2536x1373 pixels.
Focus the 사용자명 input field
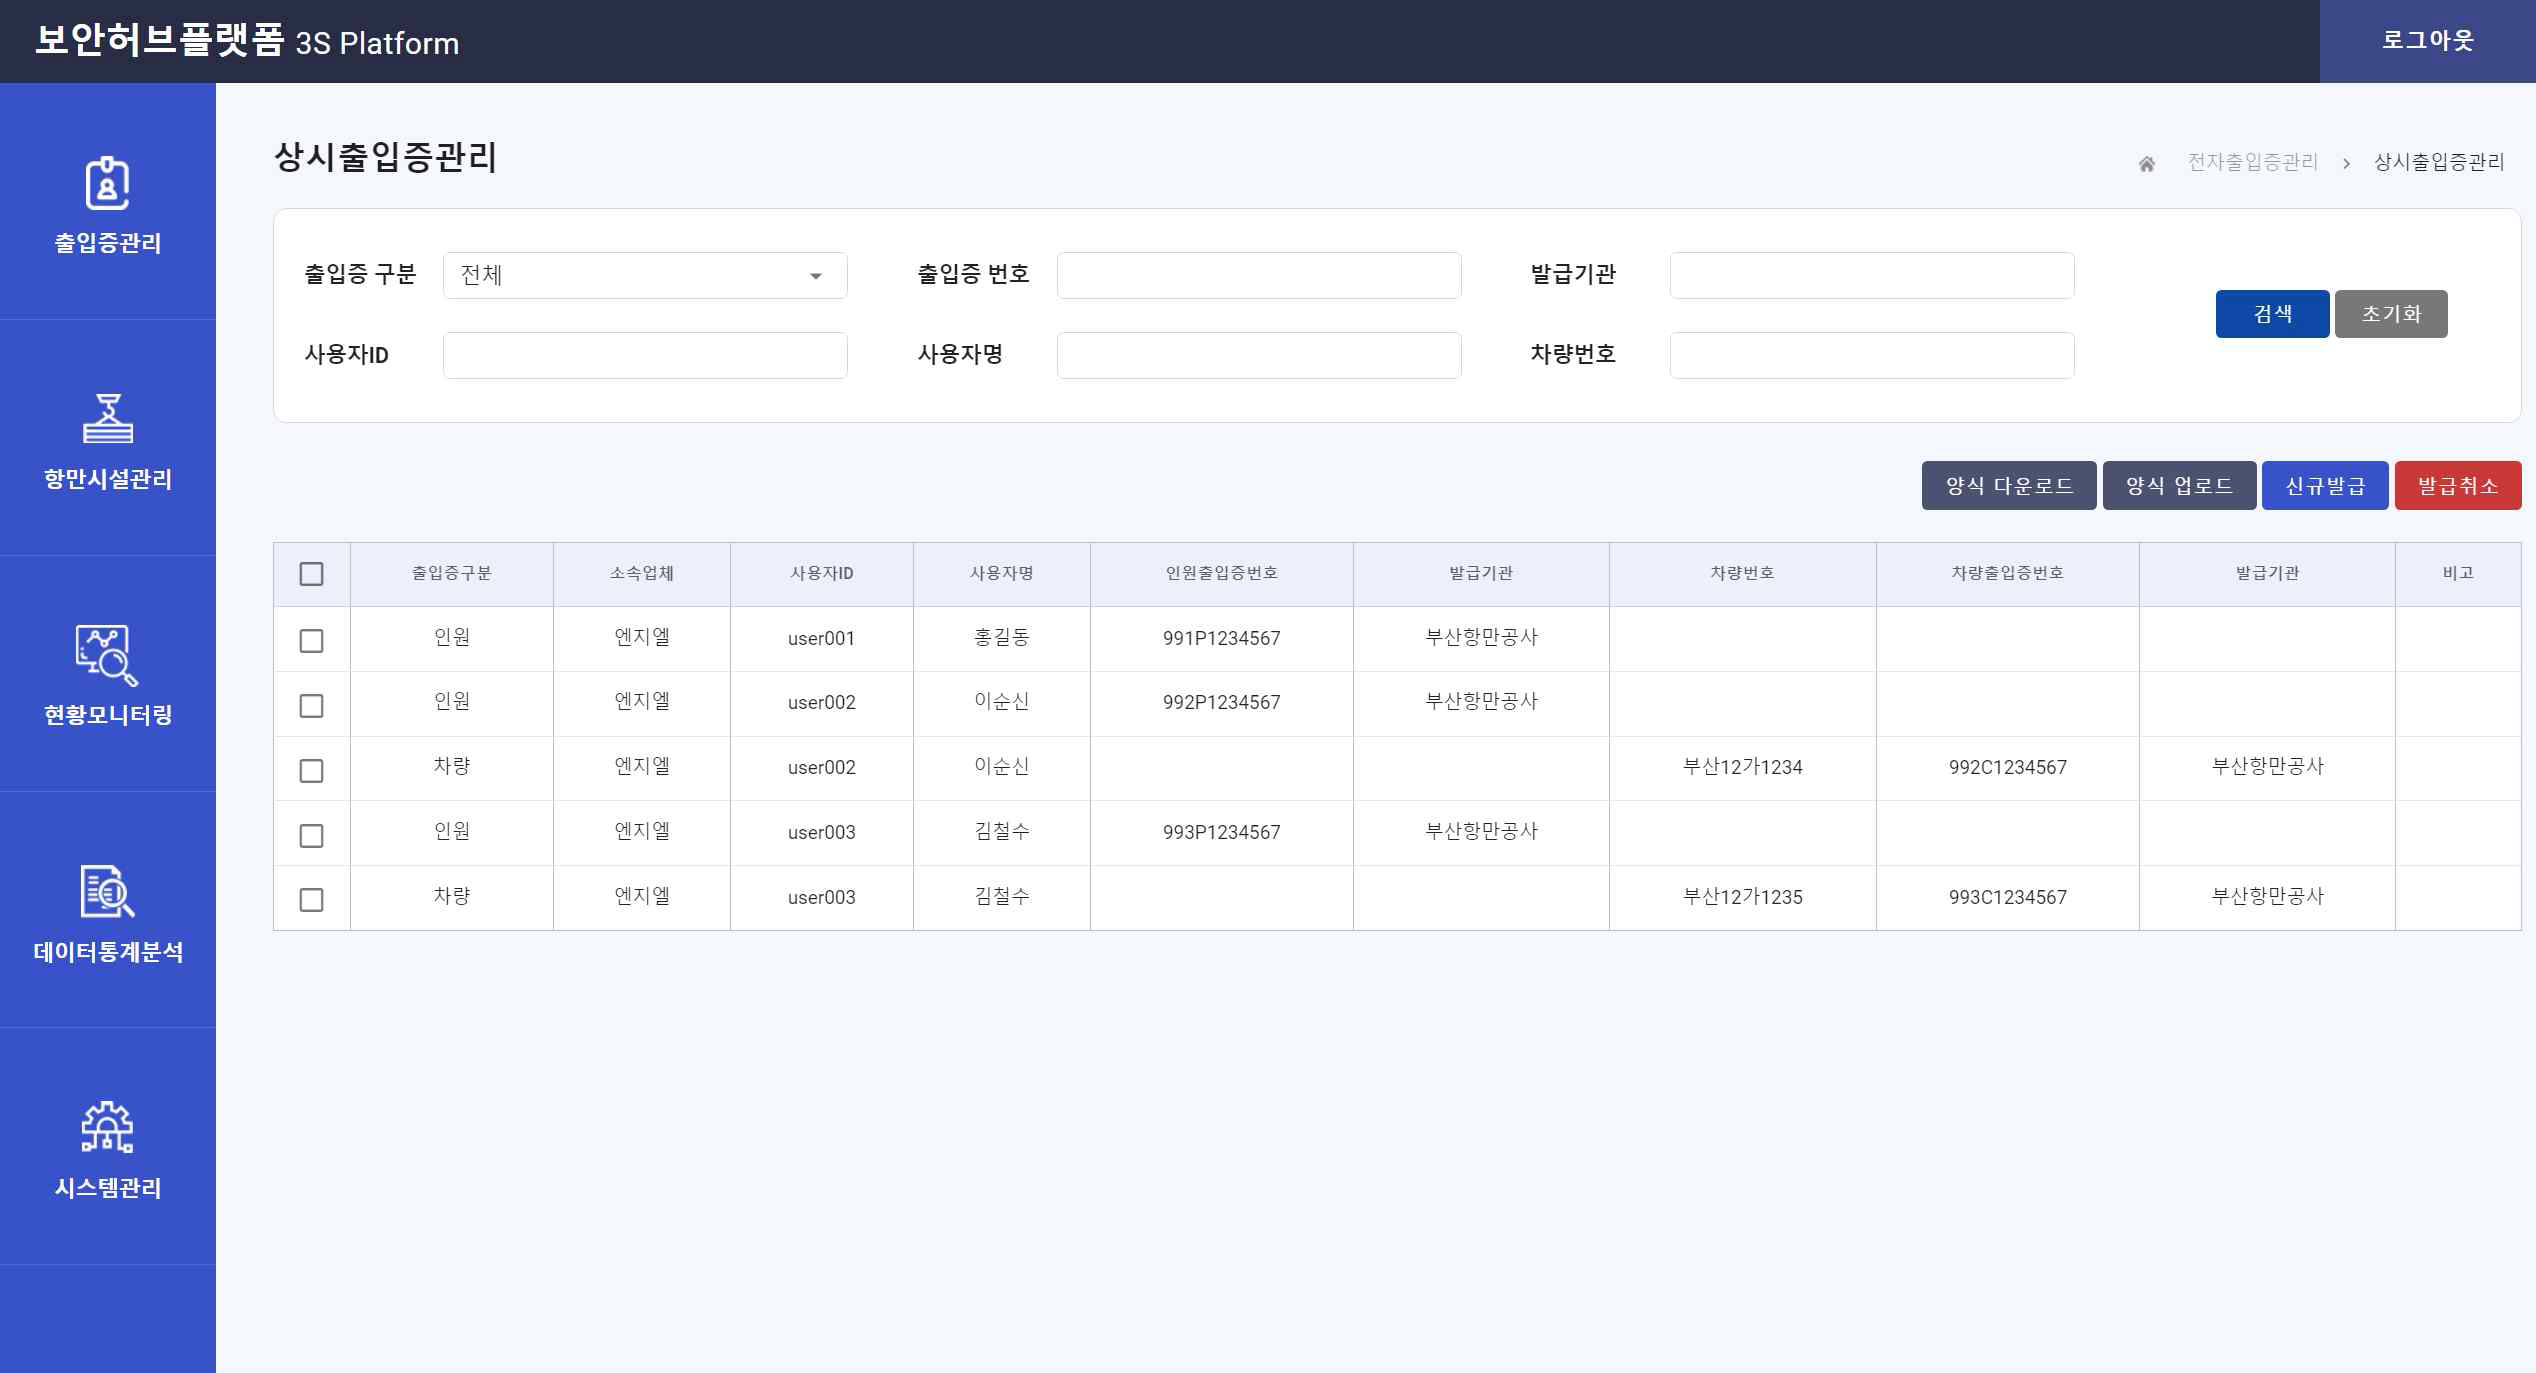pos(1259,355)
